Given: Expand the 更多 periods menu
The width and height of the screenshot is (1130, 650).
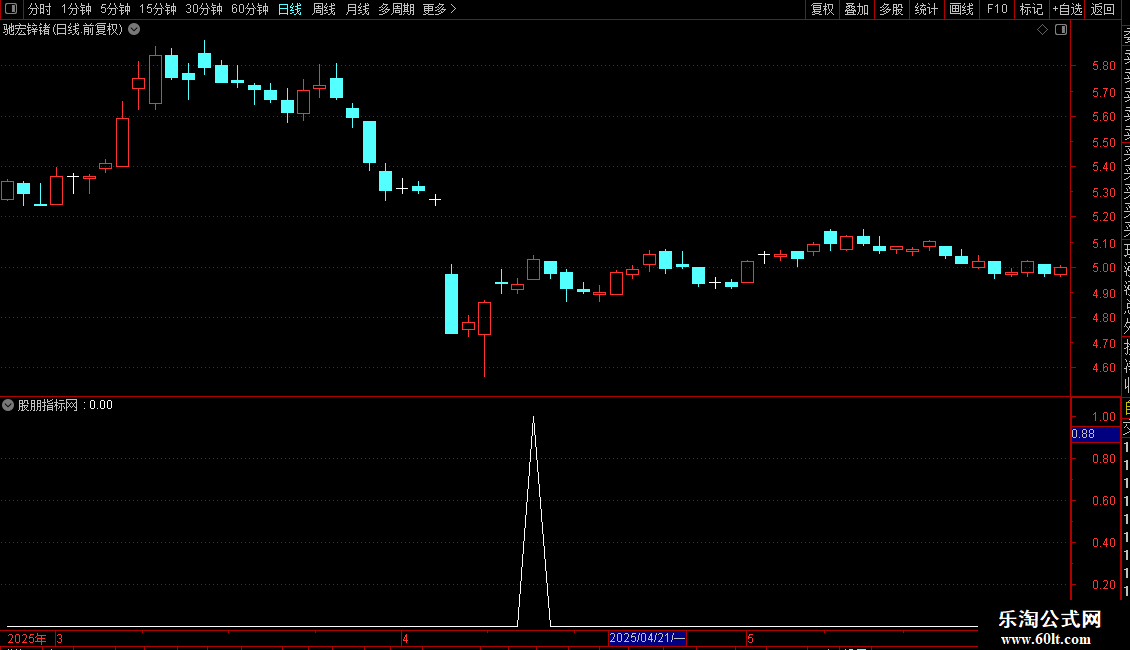Looking at the screenshot, I should pyautogui.click(x=439, y=9).
